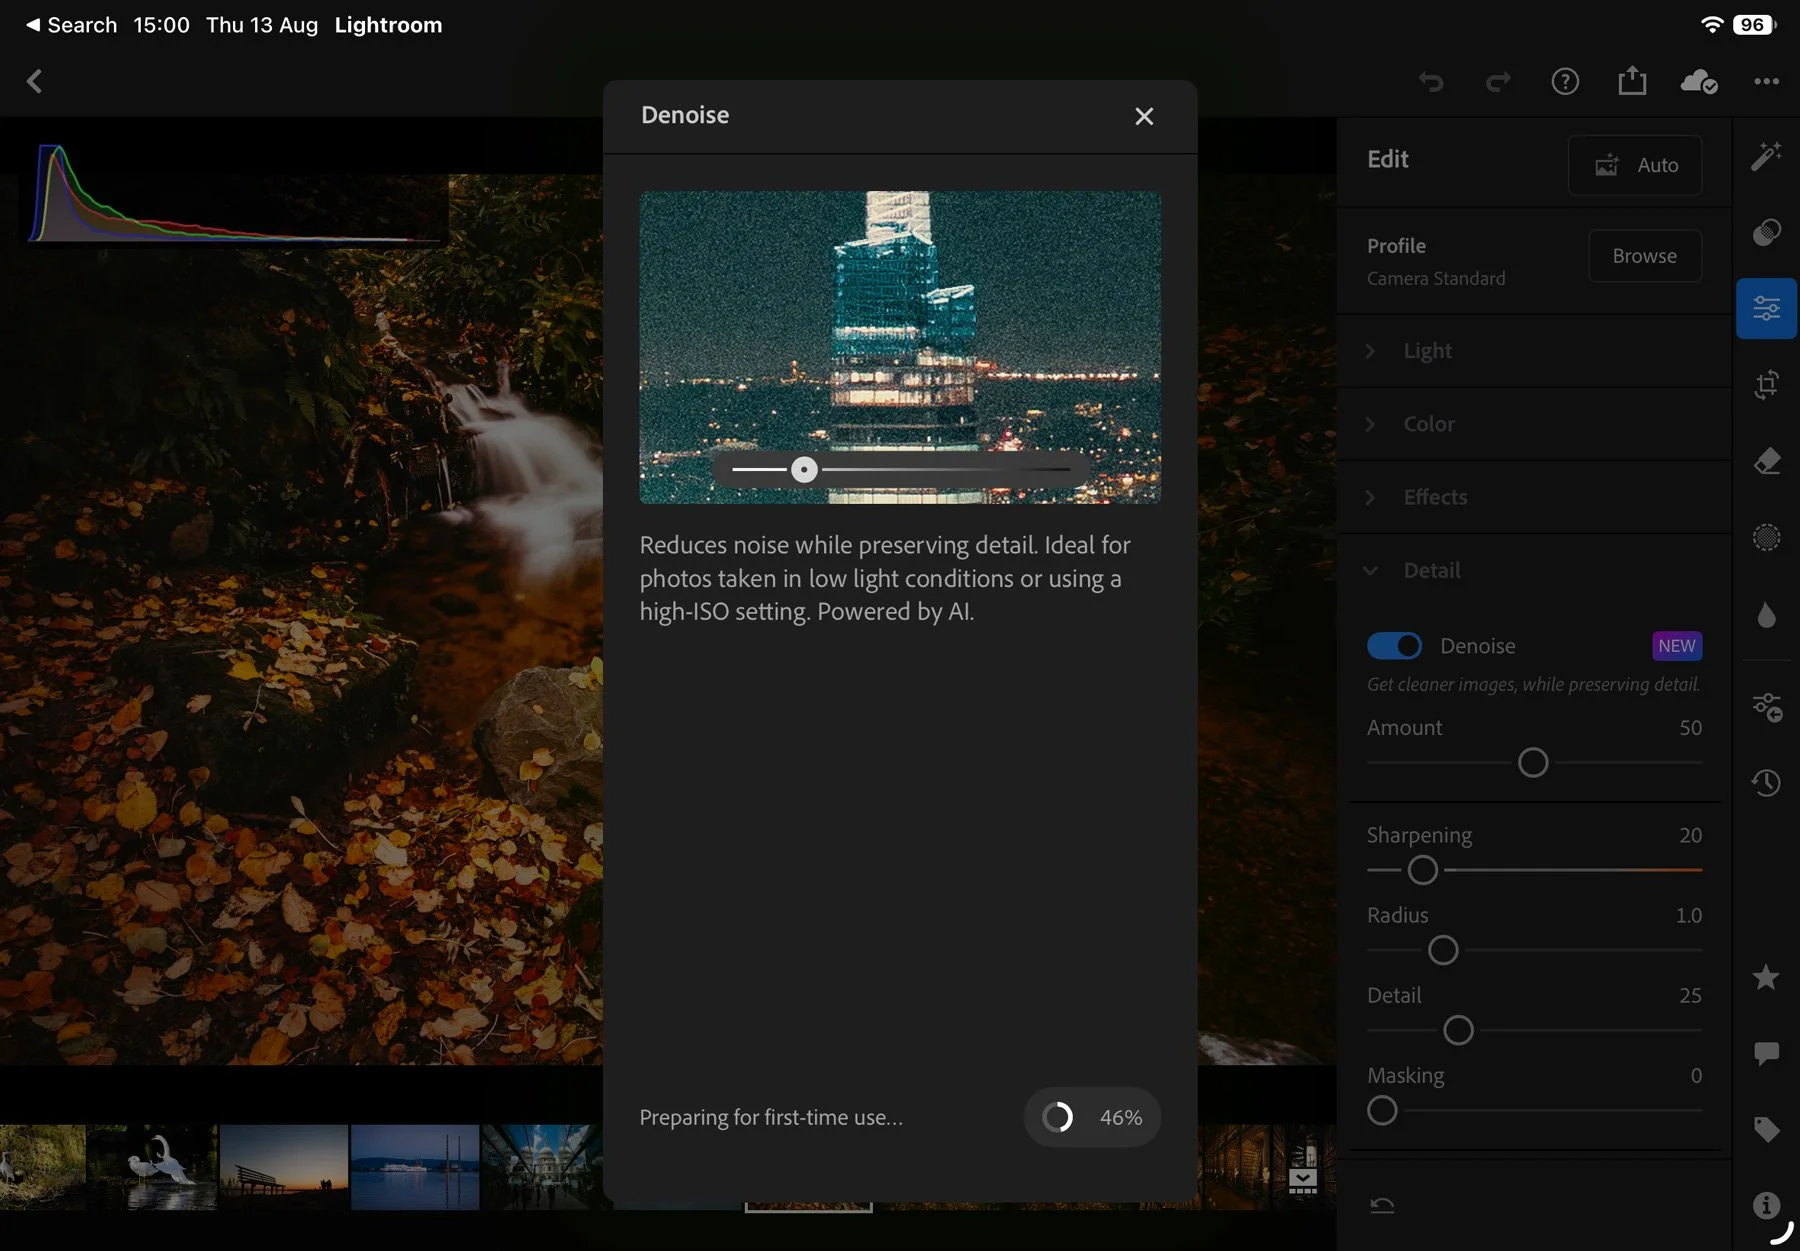Click the Masking slider handle
This screenshot has height=1251, width=1800.
pyautogui.click(x=1382, y=1110)
